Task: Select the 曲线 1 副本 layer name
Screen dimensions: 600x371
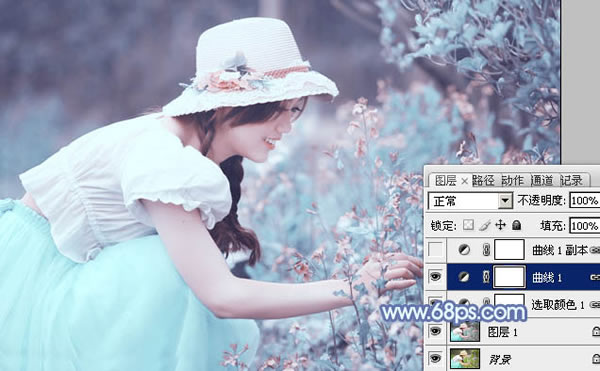Action: (559, 250)
